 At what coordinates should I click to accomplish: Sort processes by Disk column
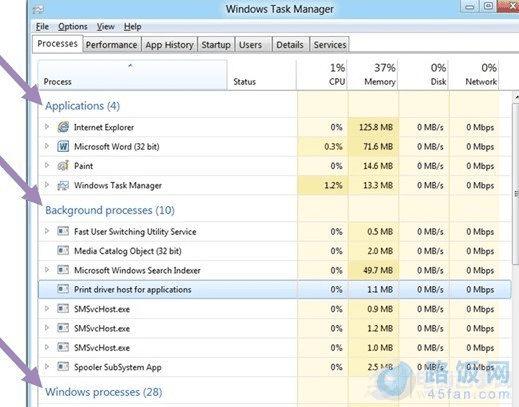[424, 75]
